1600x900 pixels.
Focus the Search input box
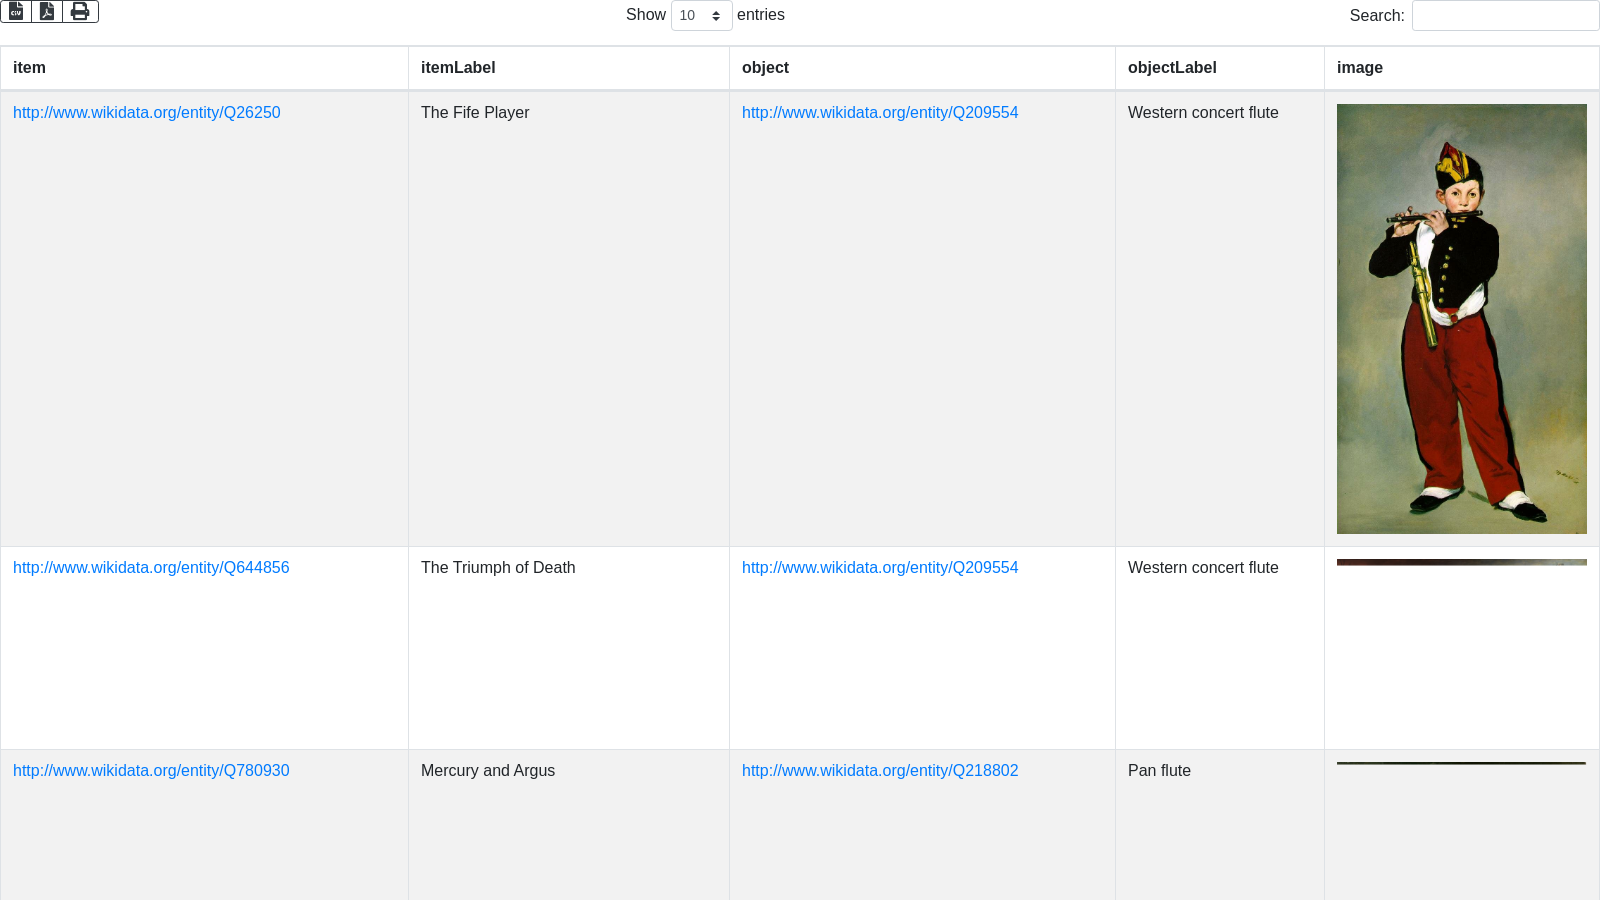click(x=1504, y=16)
